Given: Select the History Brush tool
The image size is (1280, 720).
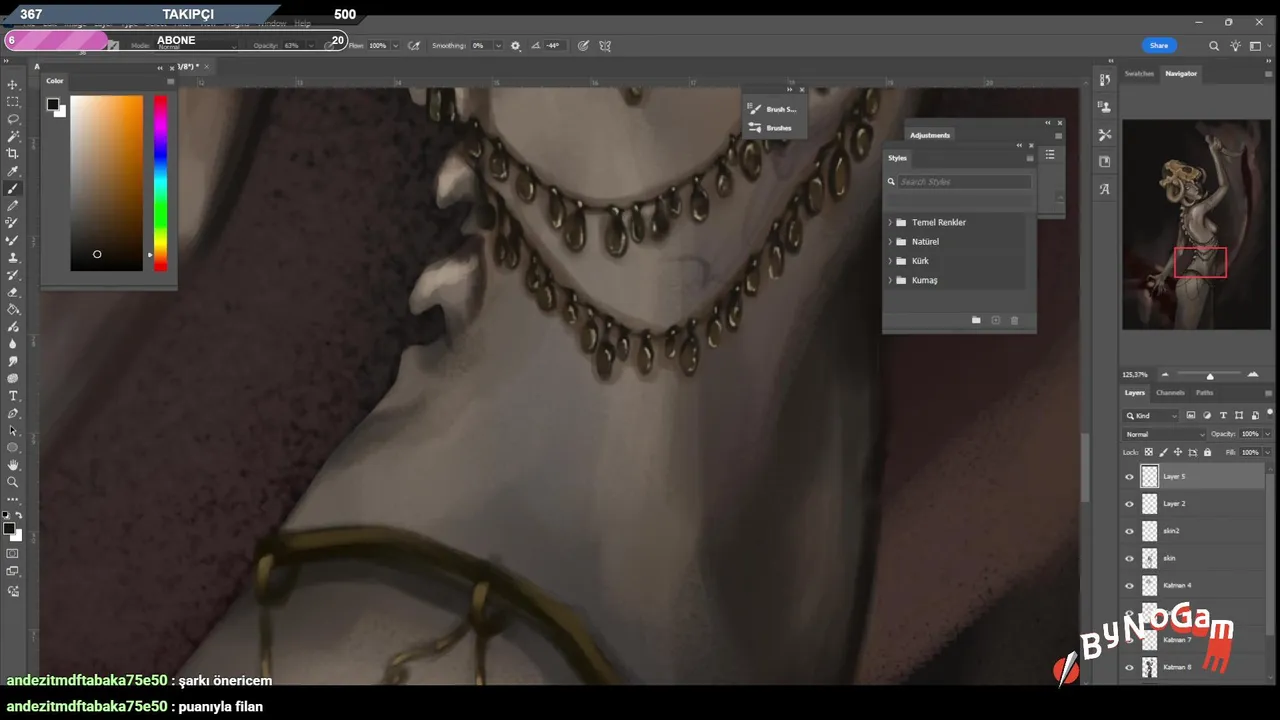Looking at the screenshot, I should coord(13,275).
